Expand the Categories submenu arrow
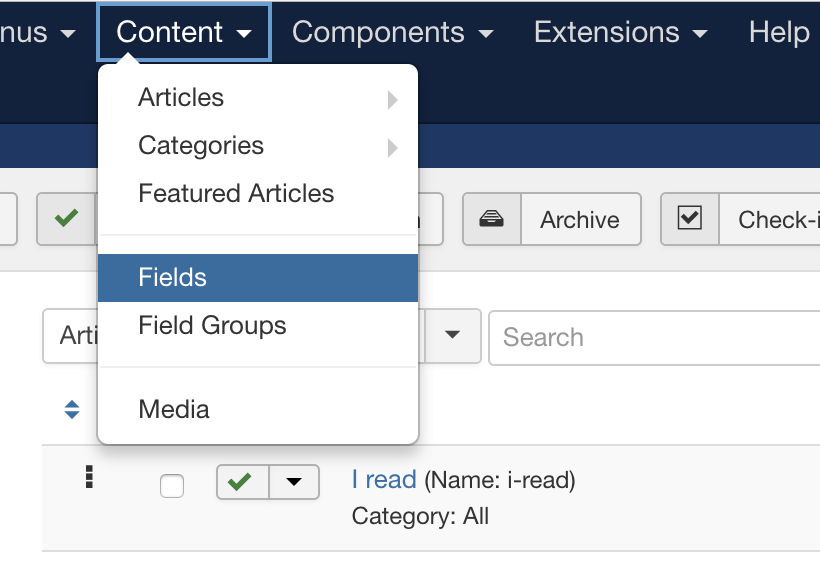Screen dimensions: 820x570 pos(393,147)
